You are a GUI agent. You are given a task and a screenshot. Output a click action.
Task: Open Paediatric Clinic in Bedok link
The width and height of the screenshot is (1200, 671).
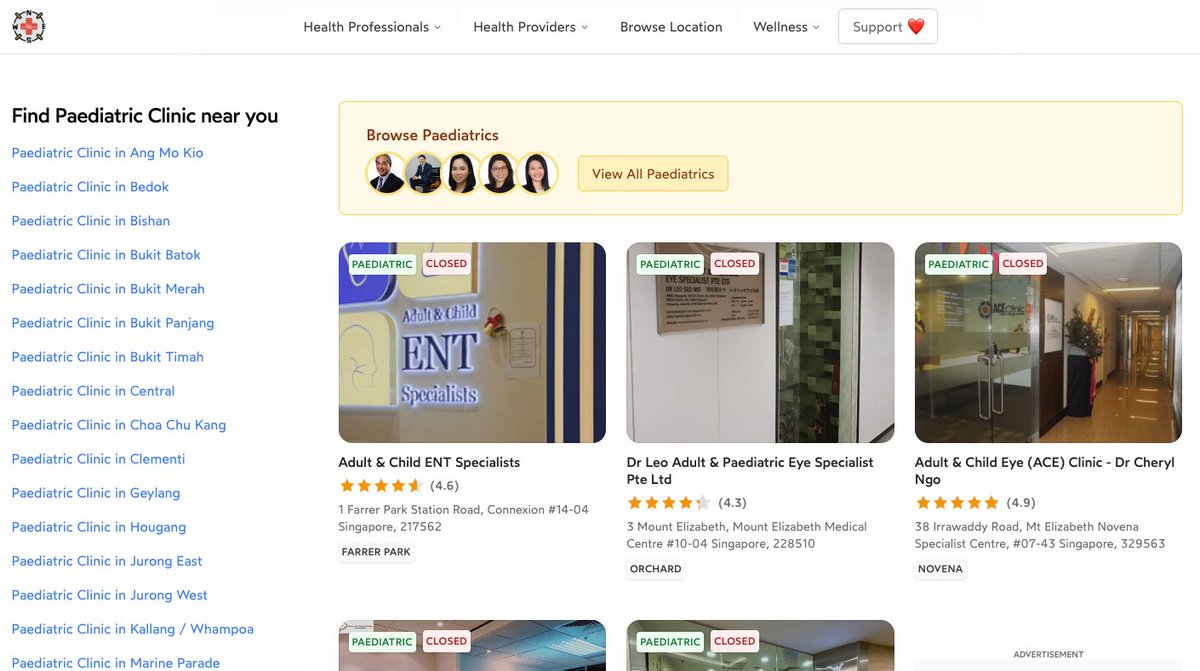point(90,187)
